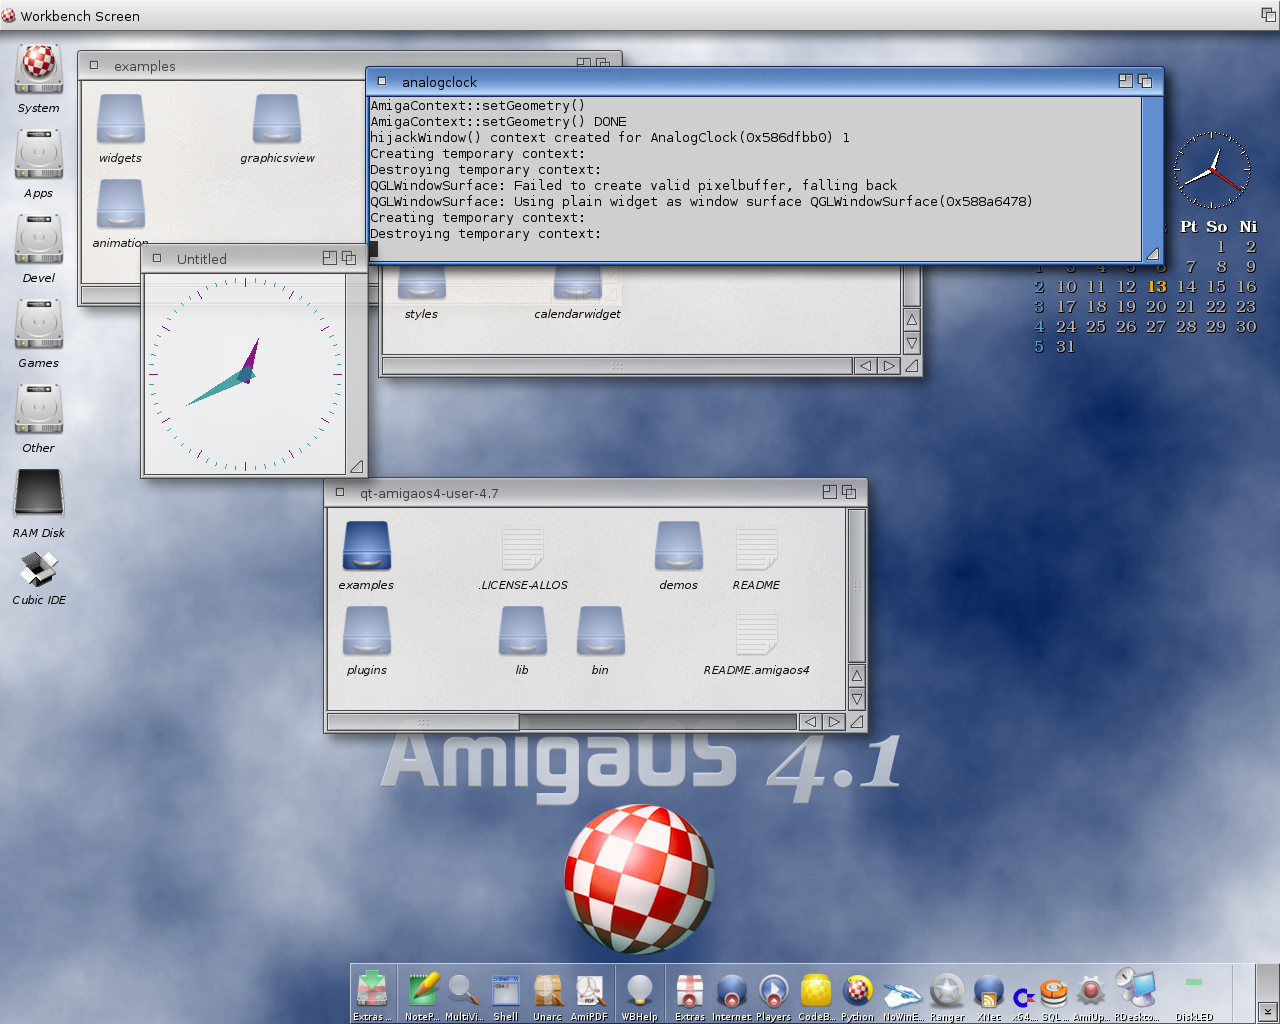Click scroll-down arrow in qt-amigaos4-user-4.7 window
Screen dimensions: 1280x1024
coord(857,699)
